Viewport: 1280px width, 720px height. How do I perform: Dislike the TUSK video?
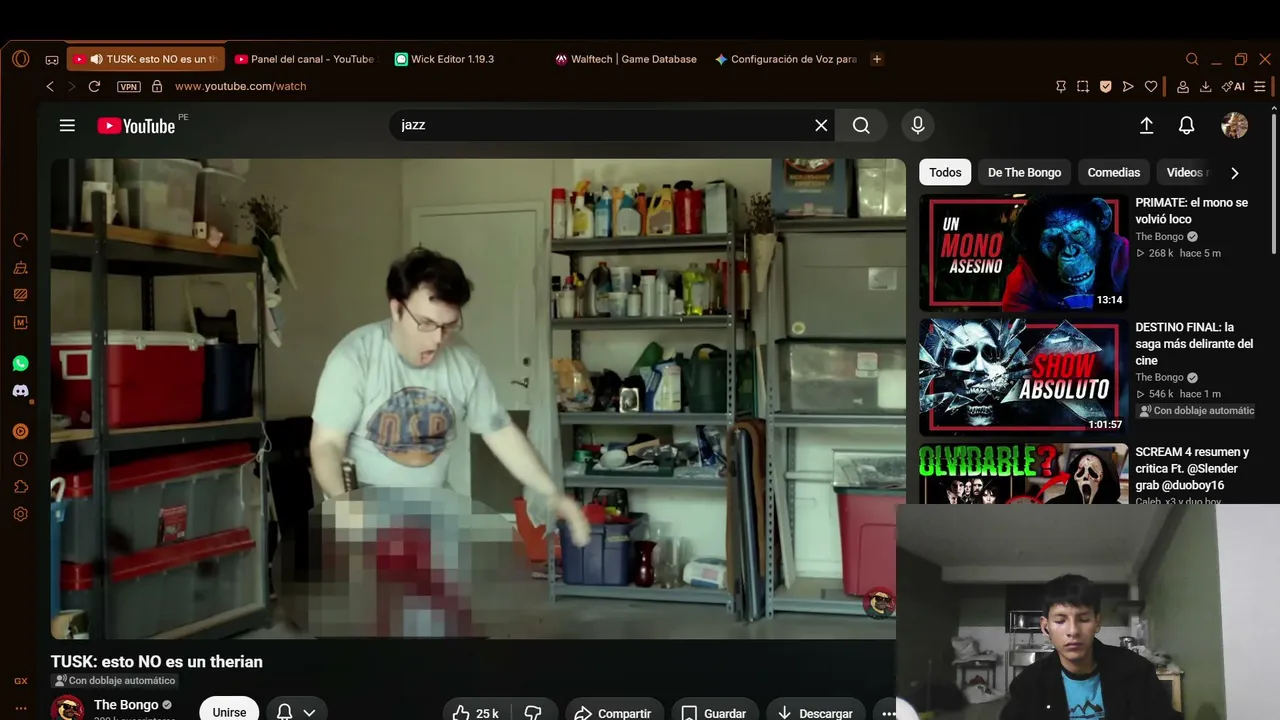(533, 713)
